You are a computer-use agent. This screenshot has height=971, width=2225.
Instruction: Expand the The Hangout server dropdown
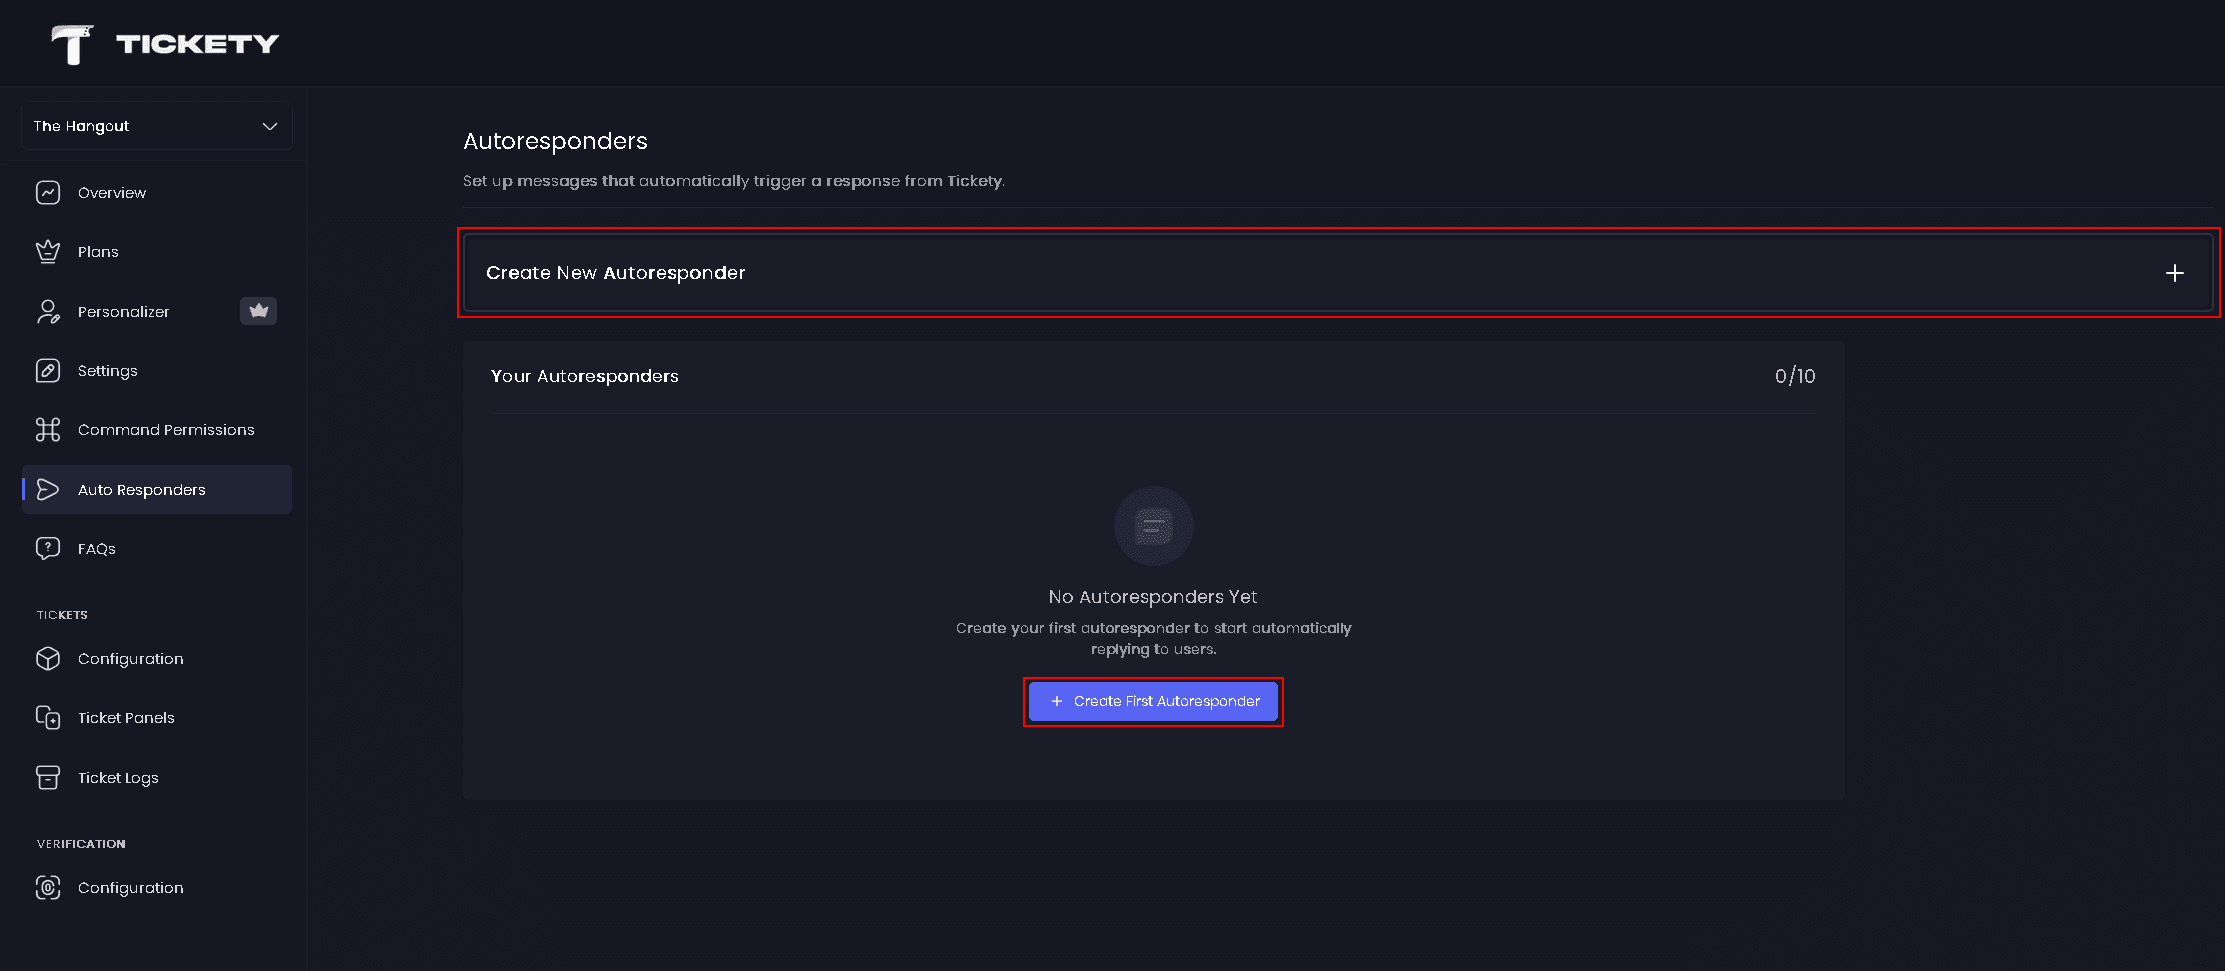[x=155, y=125]
